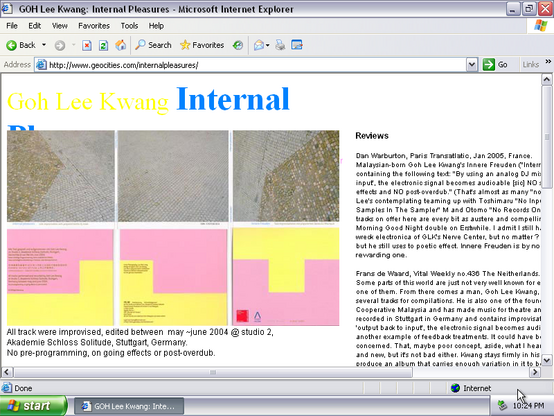Click the taskbar clock

pyautogui.click(x=528, y=406)
